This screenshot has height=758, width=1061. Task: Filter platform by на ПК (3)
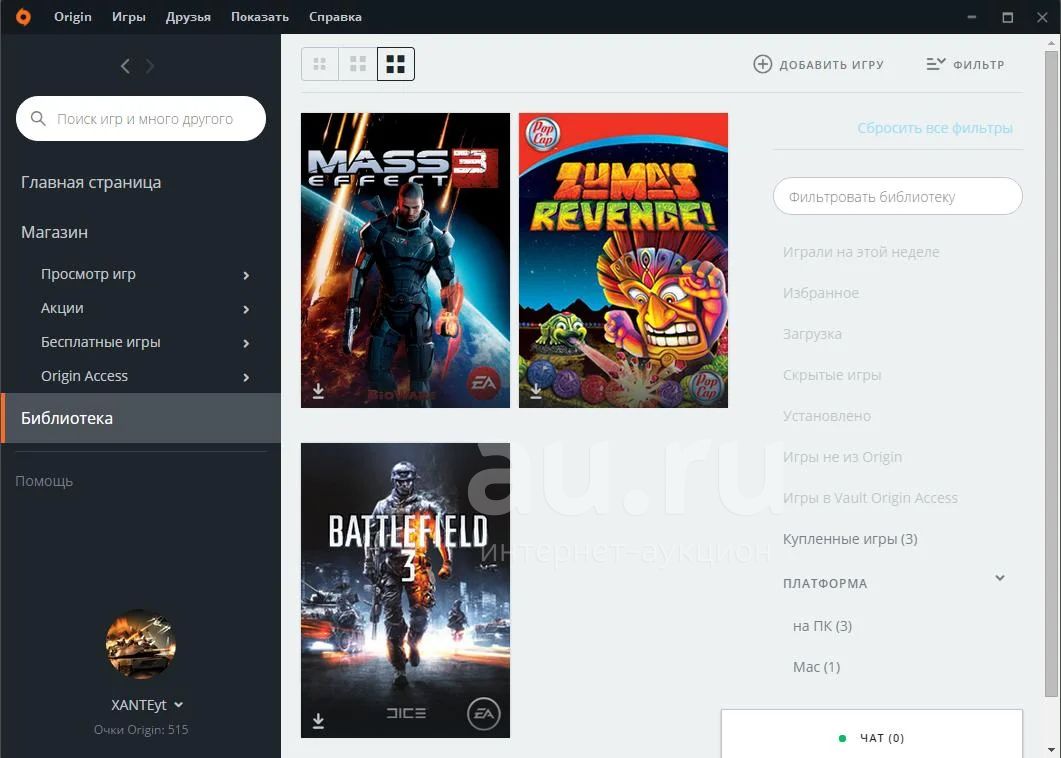(822, 626)
